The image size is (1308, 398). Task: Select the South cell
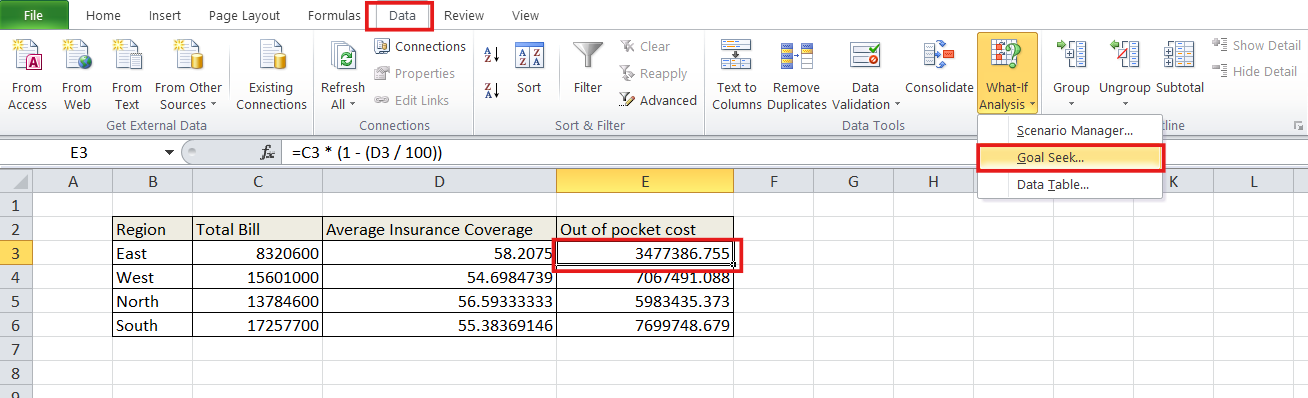(x=153, y=325)
